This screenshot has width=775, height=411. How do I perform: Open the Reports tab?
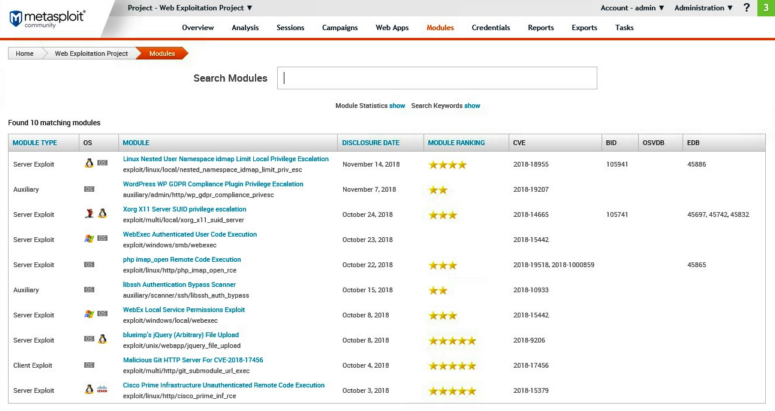coord(541,28)
